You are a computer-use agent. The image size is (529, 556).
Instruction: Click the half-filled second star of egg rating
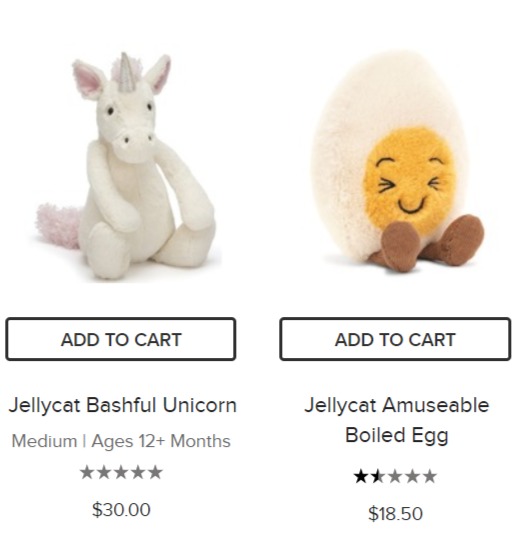(378, 476)
